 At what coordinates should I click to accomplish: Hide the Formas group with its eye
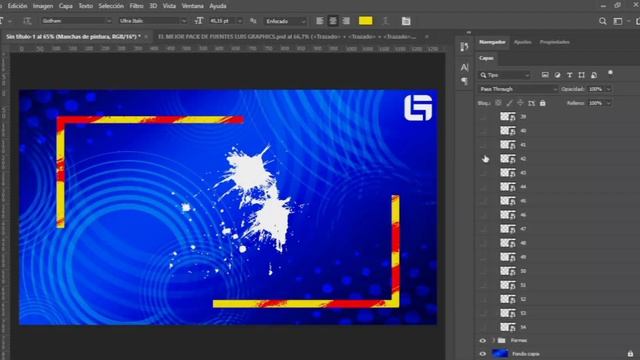[483, 340]
